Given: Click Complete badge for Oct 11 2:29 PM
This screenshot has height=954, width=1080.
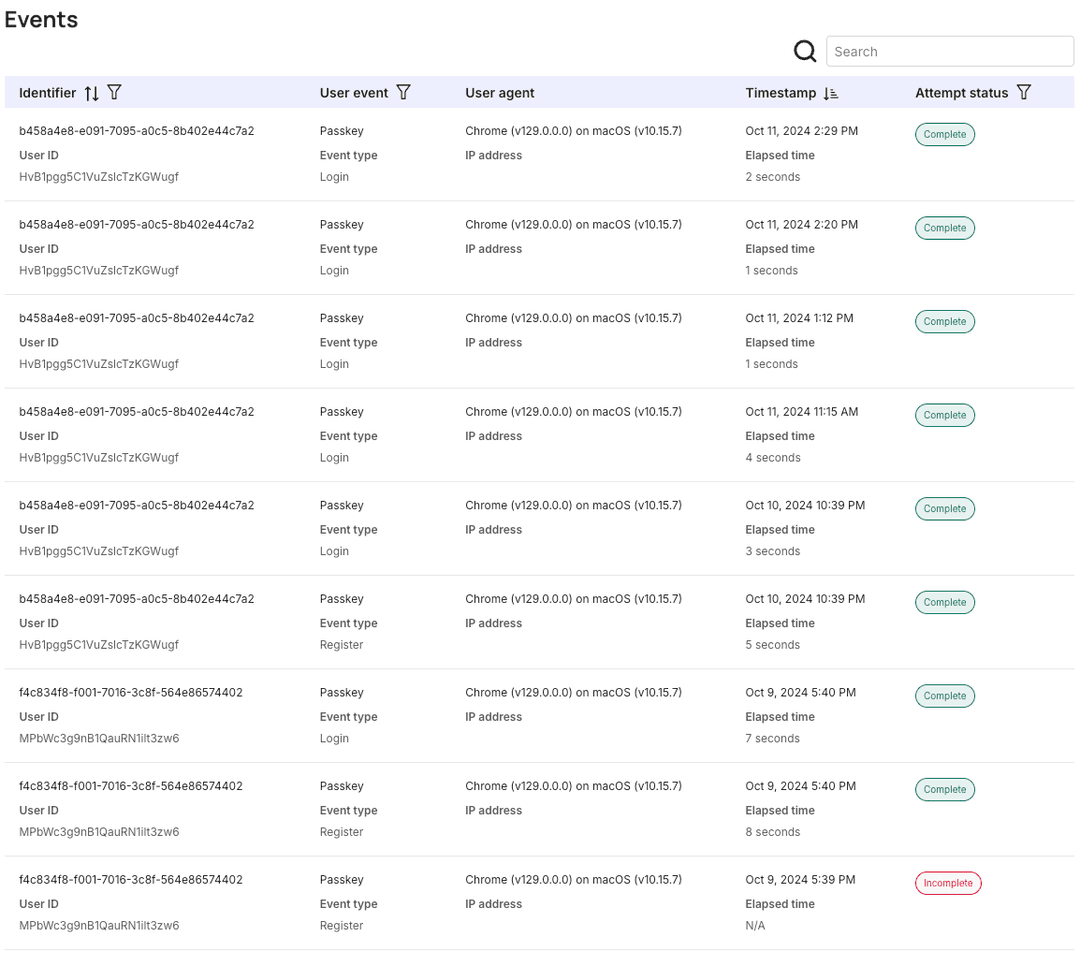Looking at the screenshot, I should [944, 134].
